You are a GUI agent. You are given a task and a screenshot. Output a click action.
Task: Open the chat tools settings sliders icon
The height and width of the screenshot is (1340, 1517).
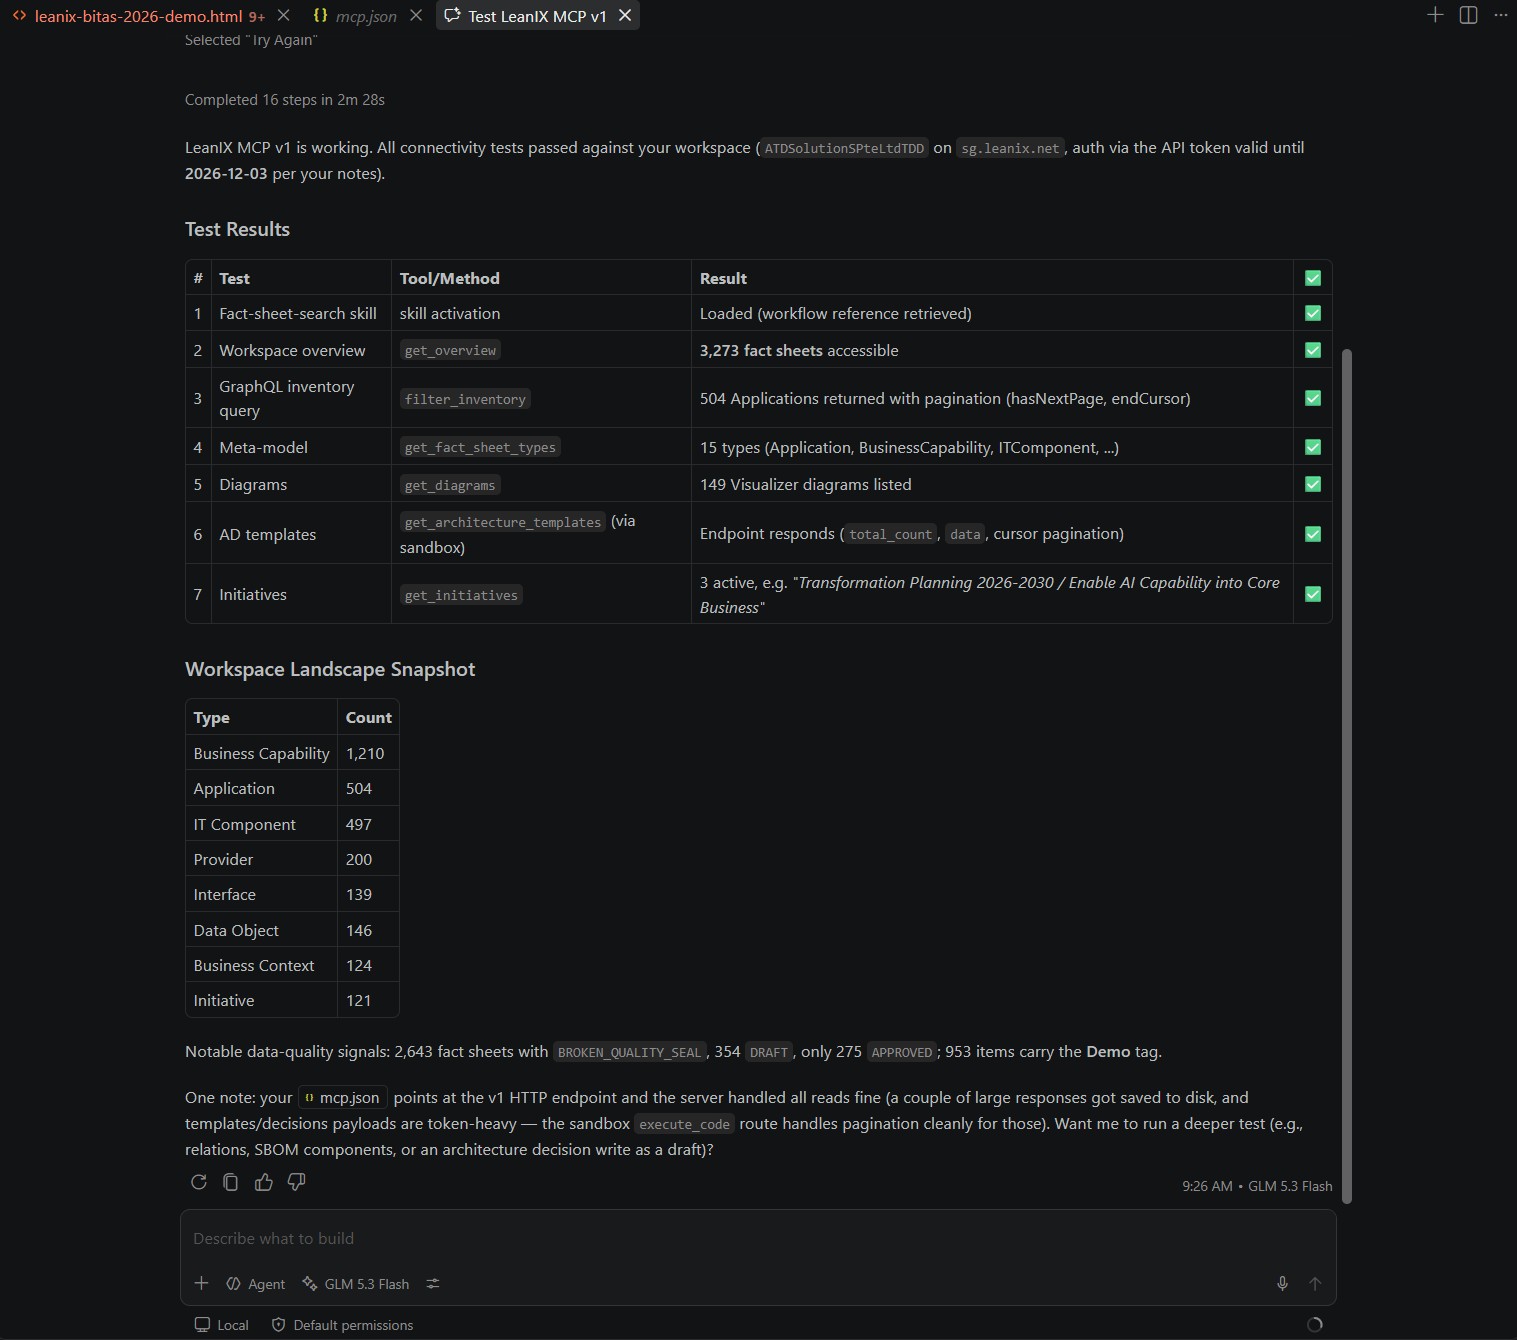point(433,1284)
